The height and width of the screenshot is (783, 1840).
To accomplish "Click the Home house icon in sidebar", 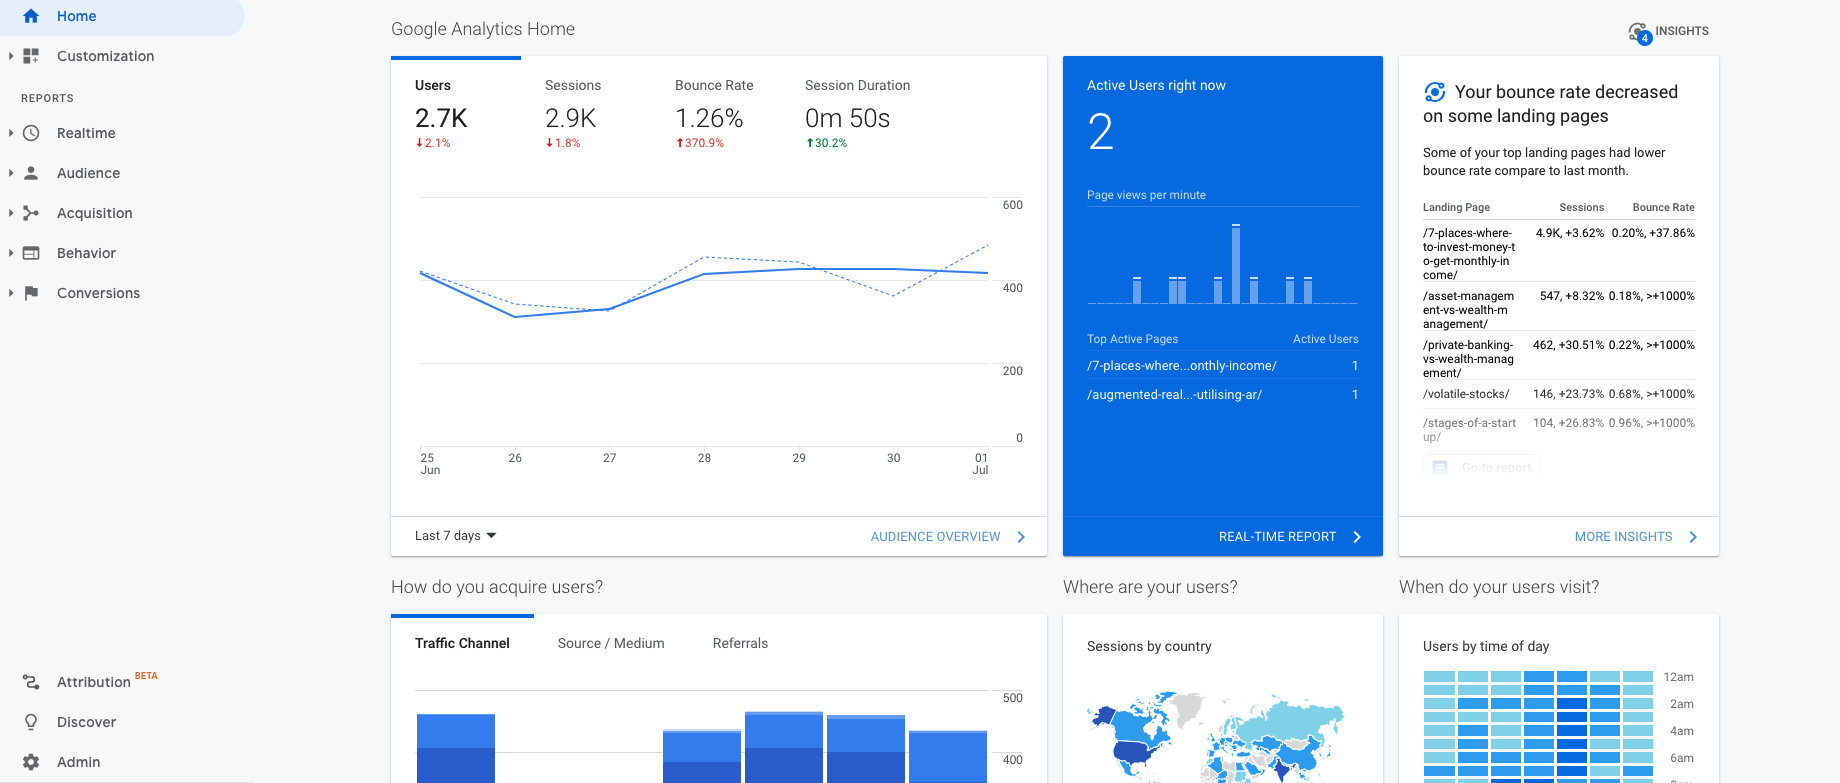I will pos(31,16).
